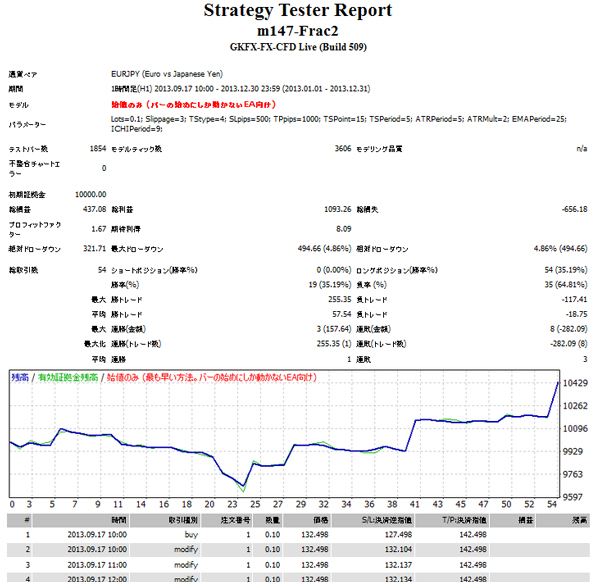Image resolution: width=600 pixels, height=582 pixels.
Task: Click the short positions value '0 (0.00%)'
Action: pyautogui.click(x=334, y=270)
